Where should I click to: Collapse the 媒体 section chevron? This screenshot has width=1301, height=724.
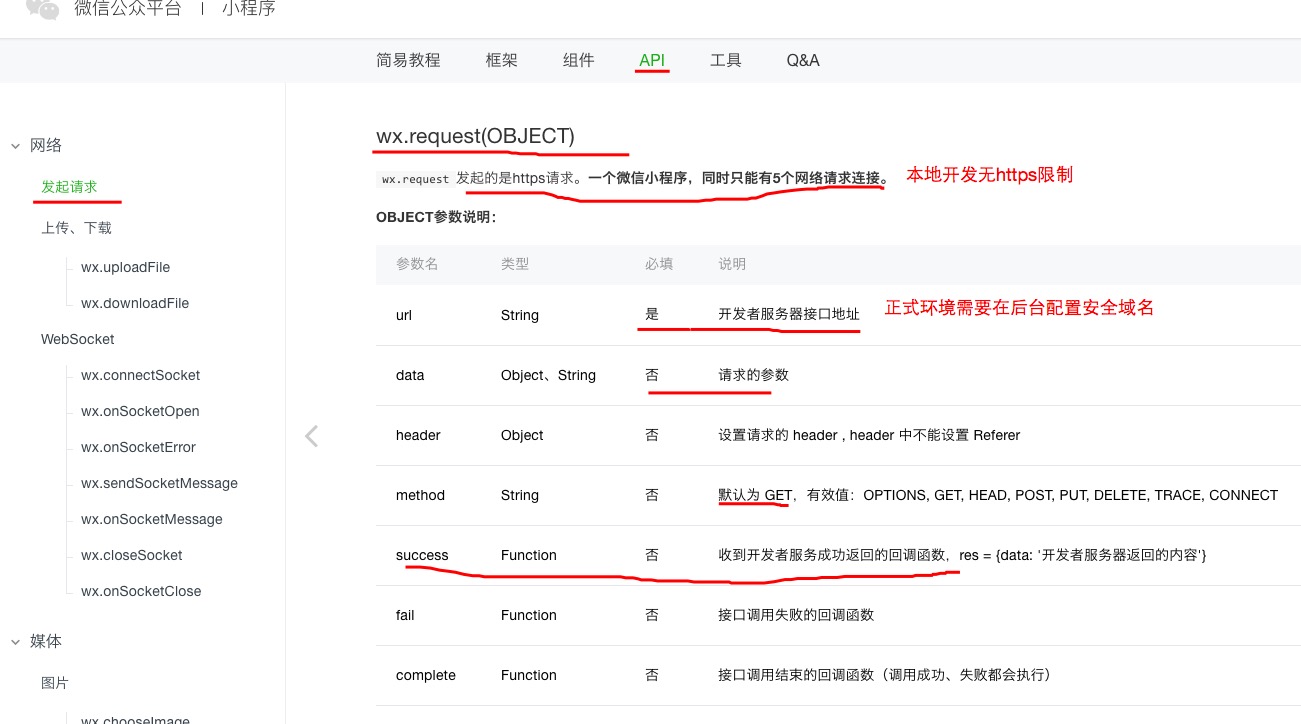coord(16,642)
